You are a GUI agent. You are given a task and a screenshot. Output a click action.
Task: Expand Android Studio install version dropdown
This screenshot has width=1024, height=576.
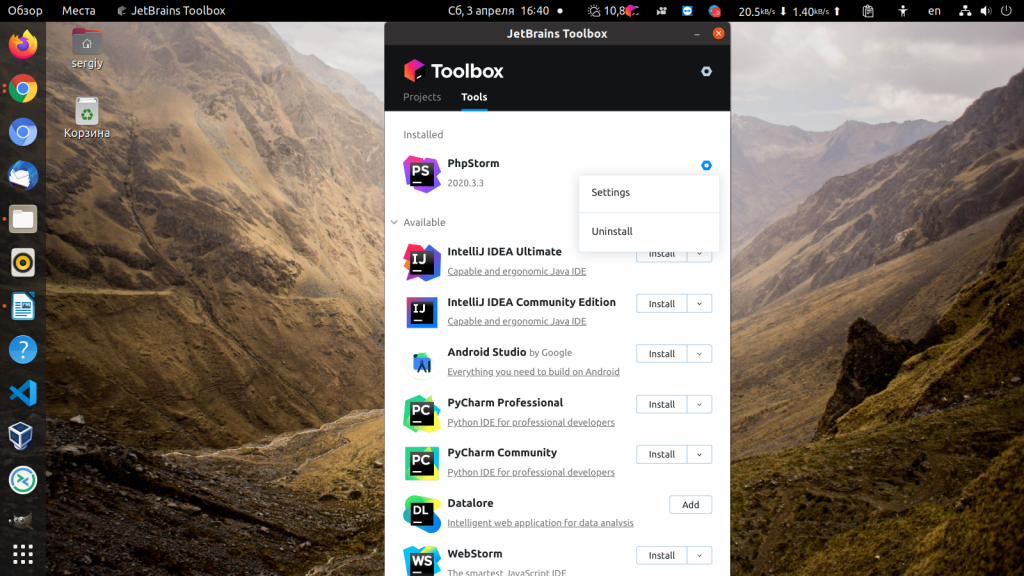699,354
